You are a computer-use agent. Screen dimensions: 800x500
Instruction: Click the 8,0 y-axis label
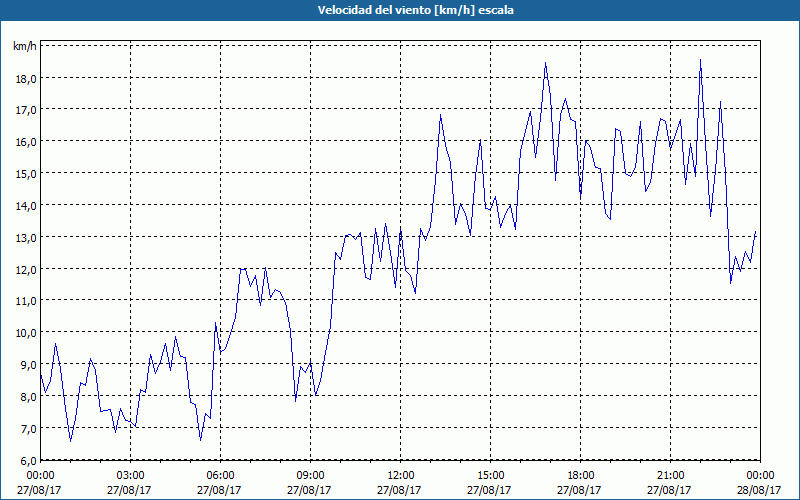pyautogui.click(x=29, y=396)
